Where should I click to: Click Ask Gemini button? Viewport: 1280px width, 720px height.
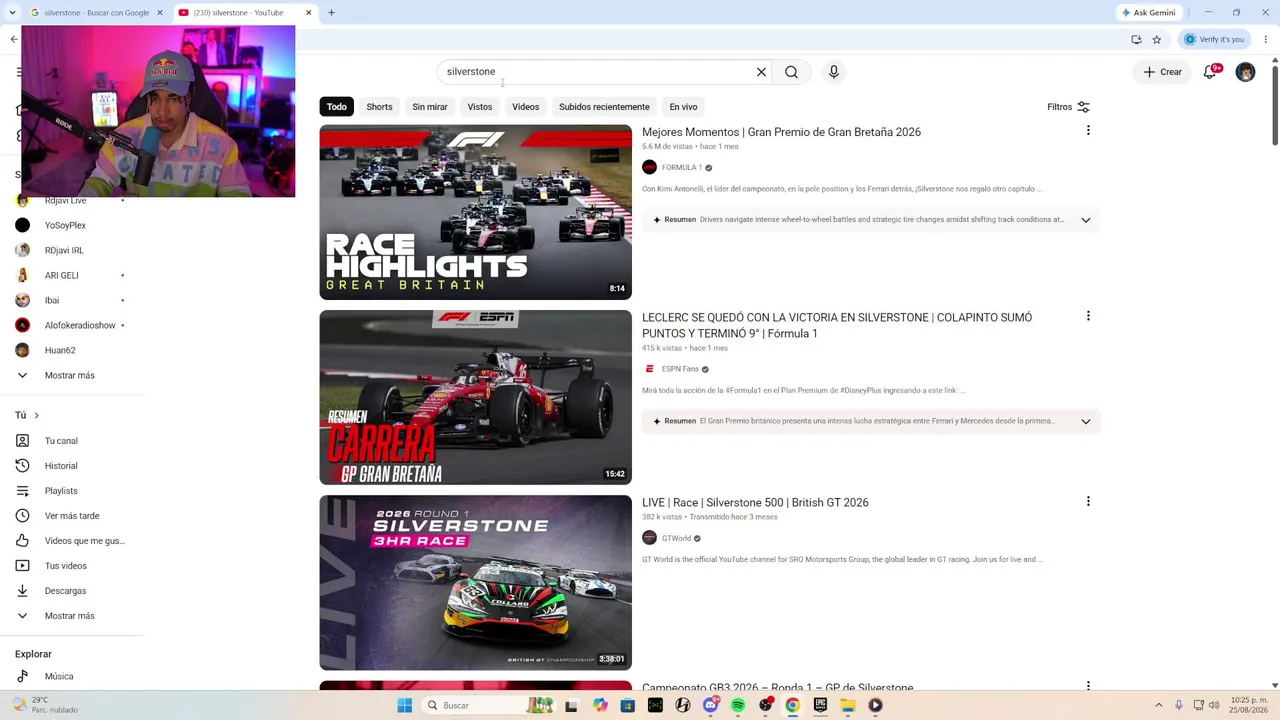click(x=1149, y=13)
